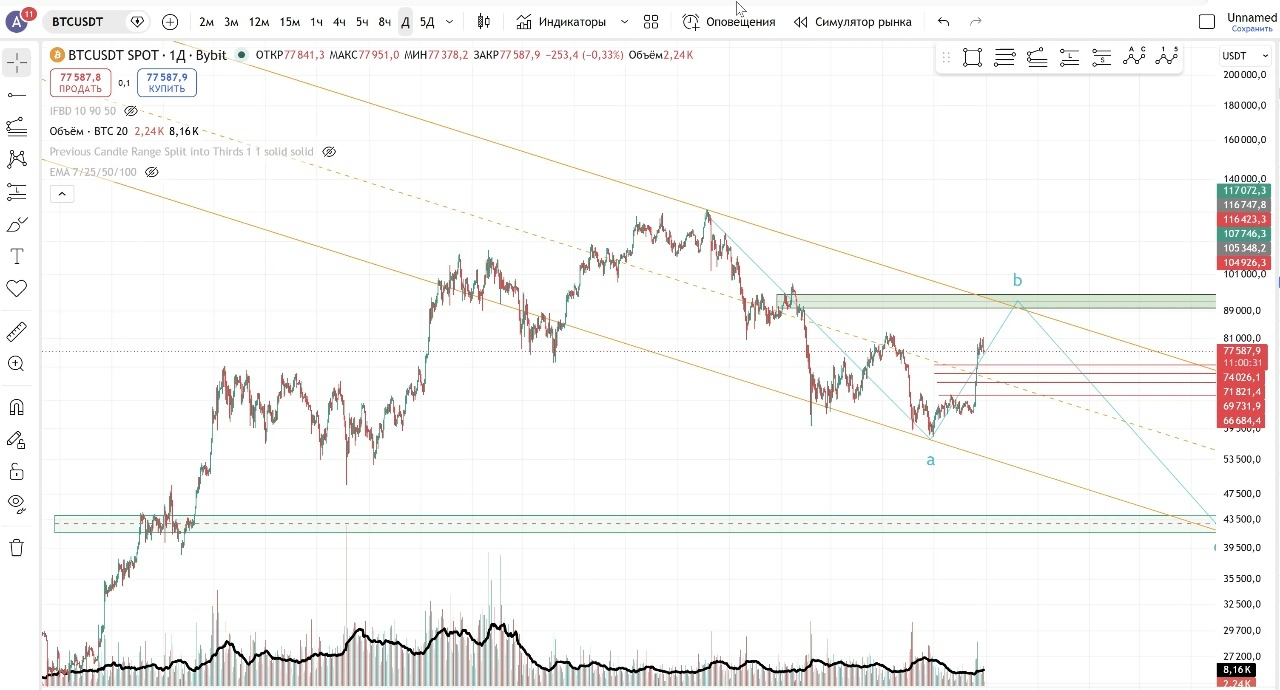Viewport: 1280px width, 690px height.
Task: Start the Симулятор рынка replay
Action: (852, 21)
